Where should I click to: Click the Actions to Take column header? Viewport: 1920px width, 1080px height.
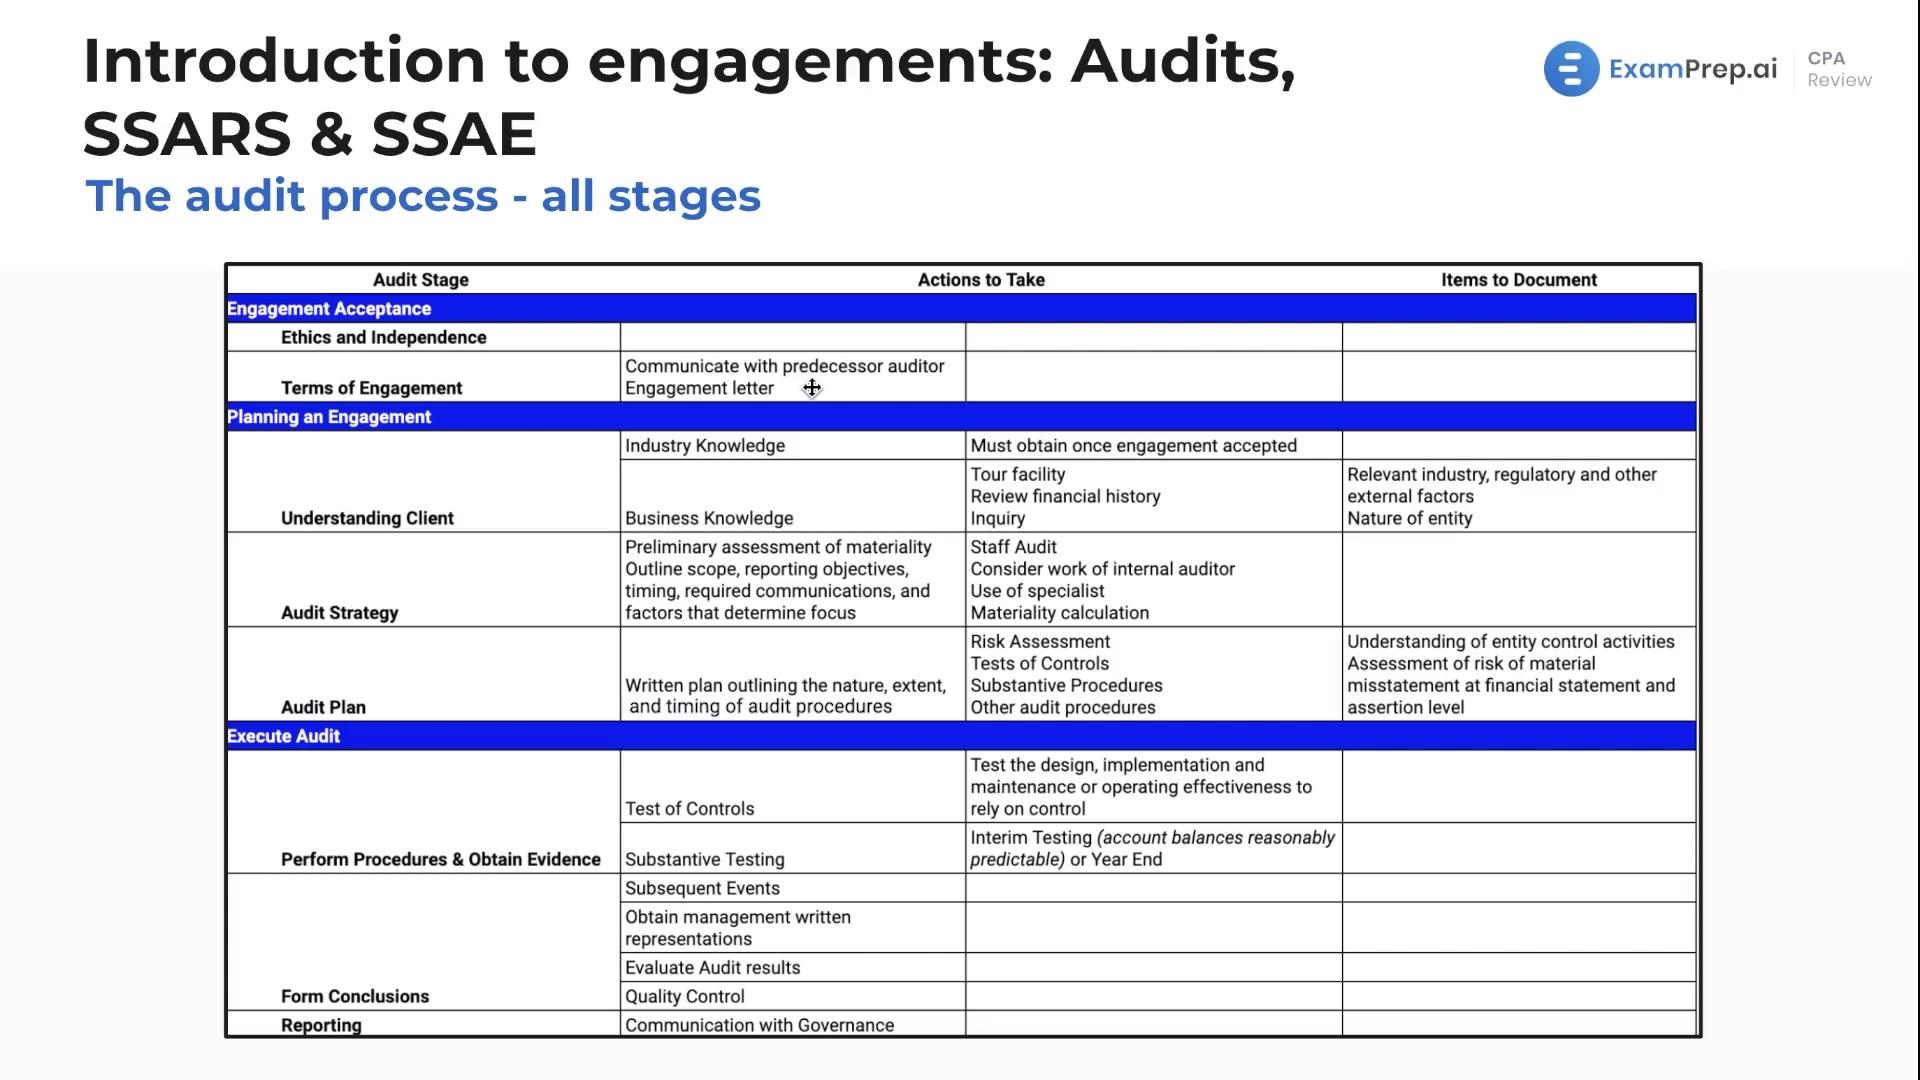pos(981,280)
